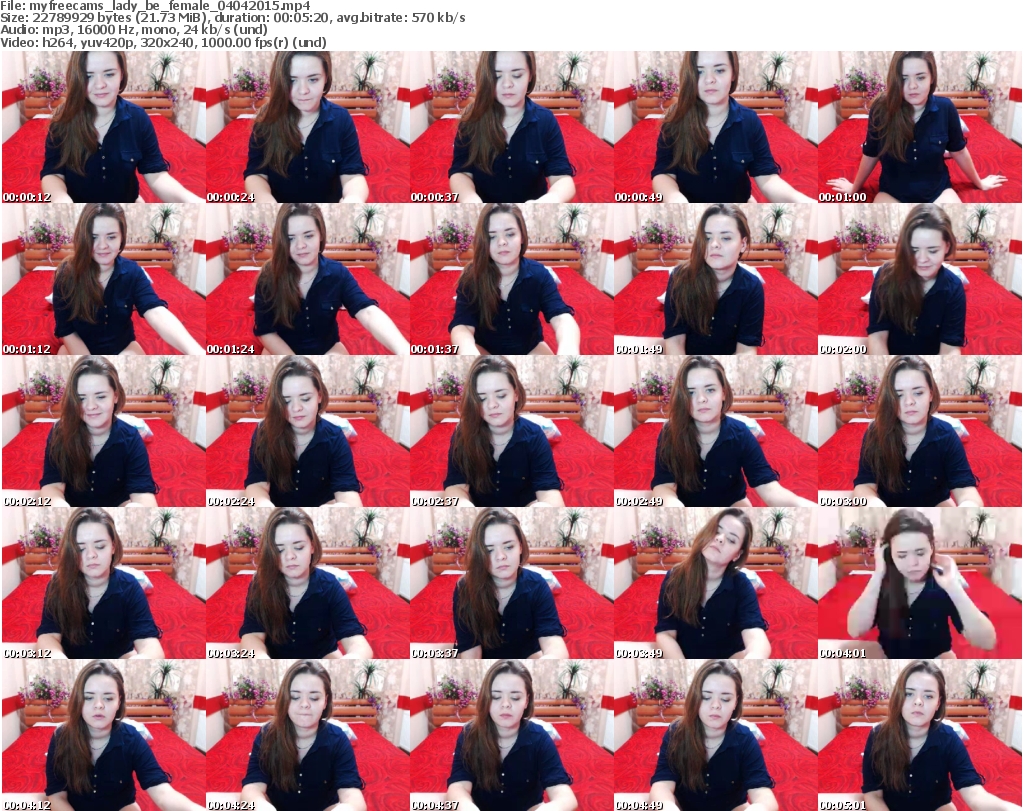Select the thumbnail at 00:01:37
This screenshot has height=811, width=1024.
coord(511,279)
